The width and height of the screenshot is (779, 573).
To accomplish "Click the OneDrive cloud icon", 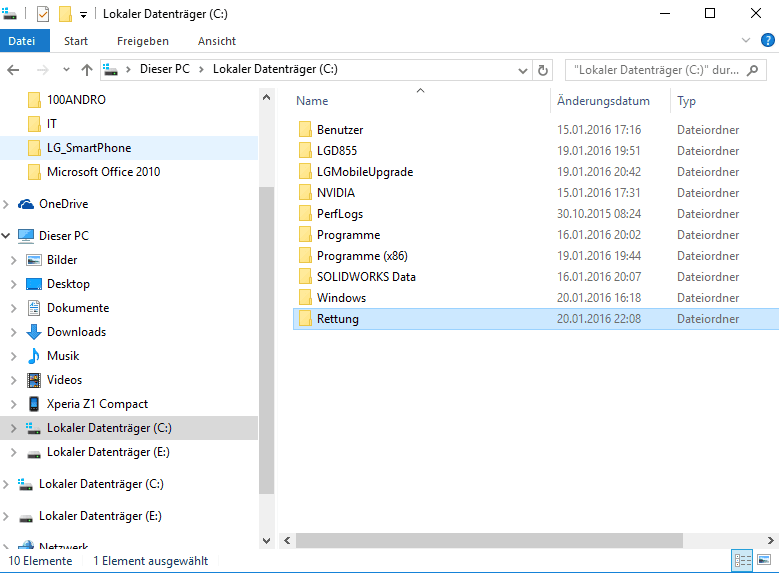I will pos(26,204).
